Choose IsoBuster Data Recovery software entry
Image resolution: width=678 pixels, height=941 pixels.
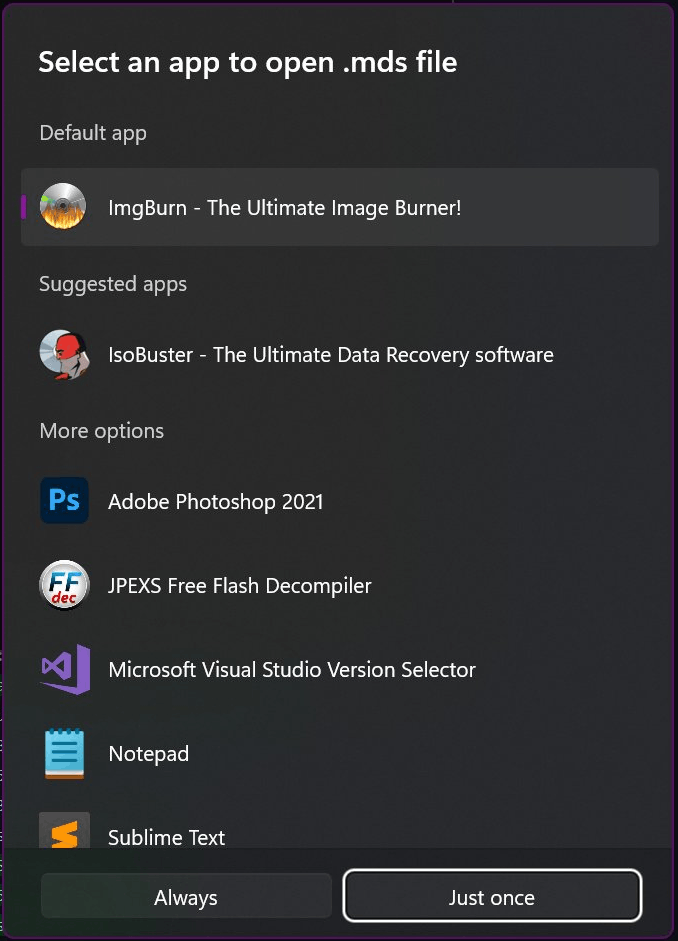(340, 355)
